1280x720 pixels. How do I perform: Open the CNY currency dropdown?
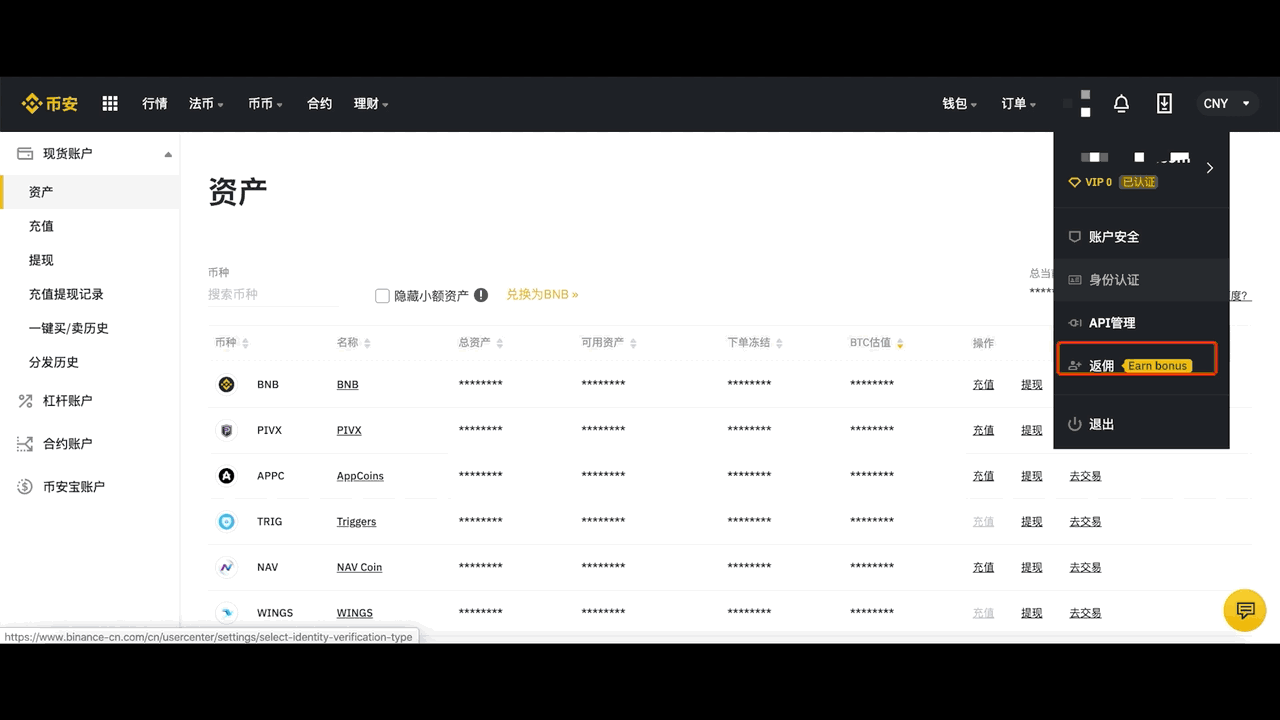[1226, 104]
